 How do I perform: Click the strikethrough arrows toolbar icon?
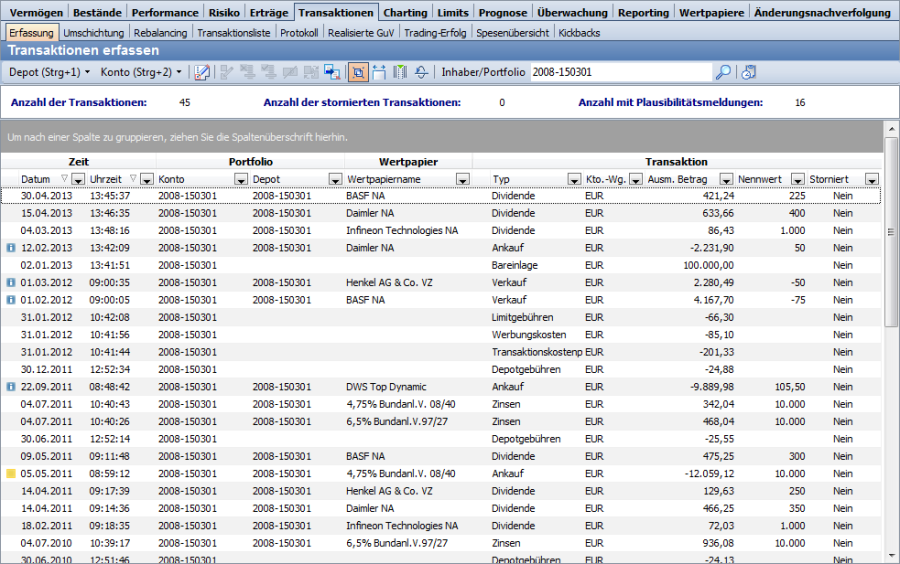click(x=421, y=72)
